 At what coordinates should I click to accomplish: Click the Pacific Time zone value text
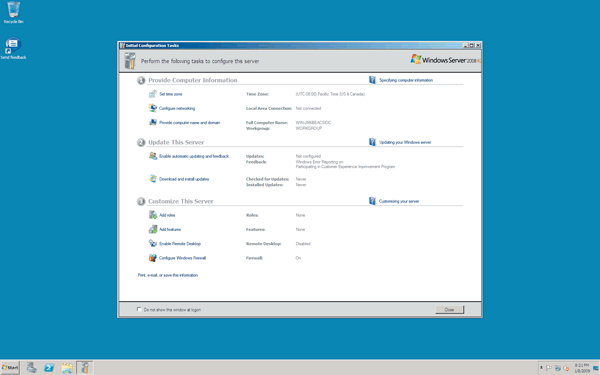coord(330,94)
